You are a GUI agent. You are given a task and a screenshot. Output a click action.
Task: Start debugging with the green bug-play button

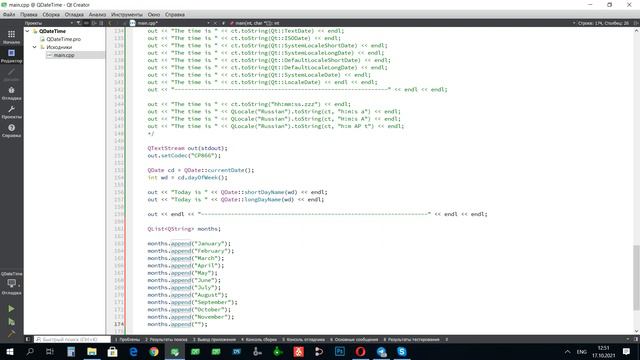tap(11, 322)
